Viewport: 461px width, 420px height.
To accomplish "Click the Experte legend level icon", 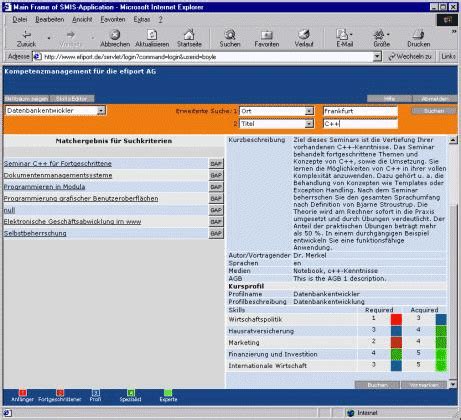I will click(x=168, y=392).
